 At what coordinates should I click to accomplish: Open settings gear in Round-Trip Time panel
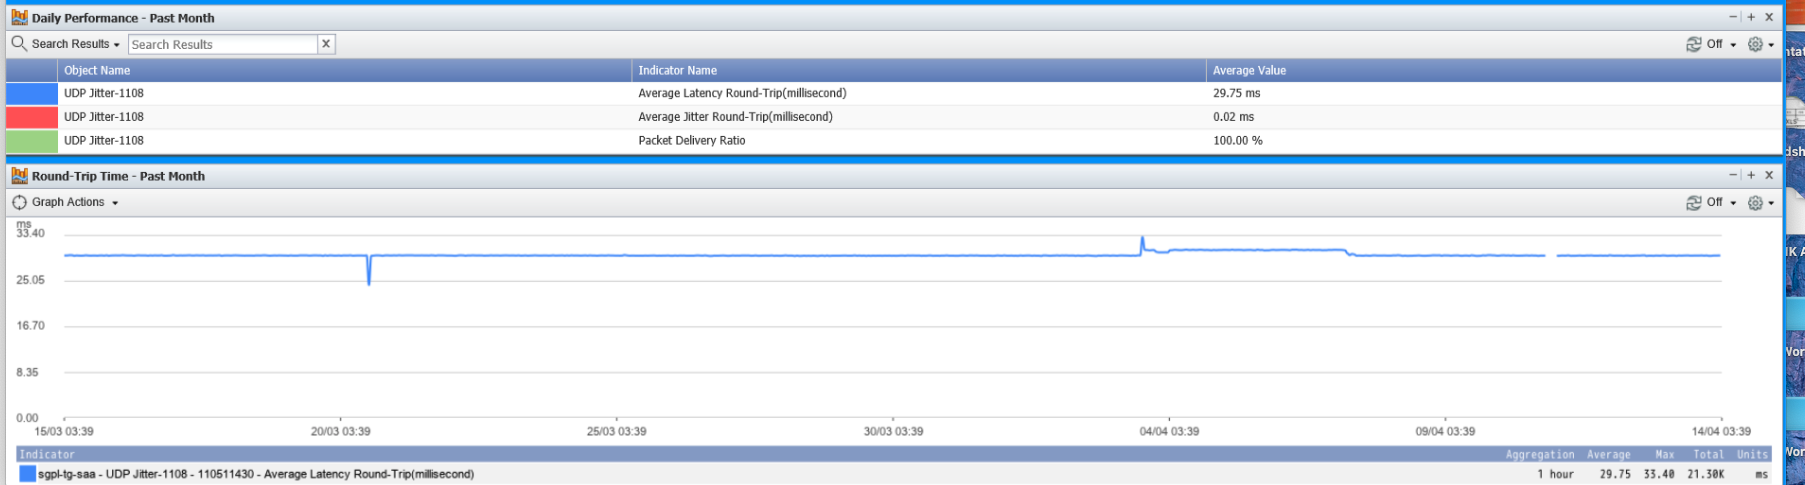coord(1755,202)
